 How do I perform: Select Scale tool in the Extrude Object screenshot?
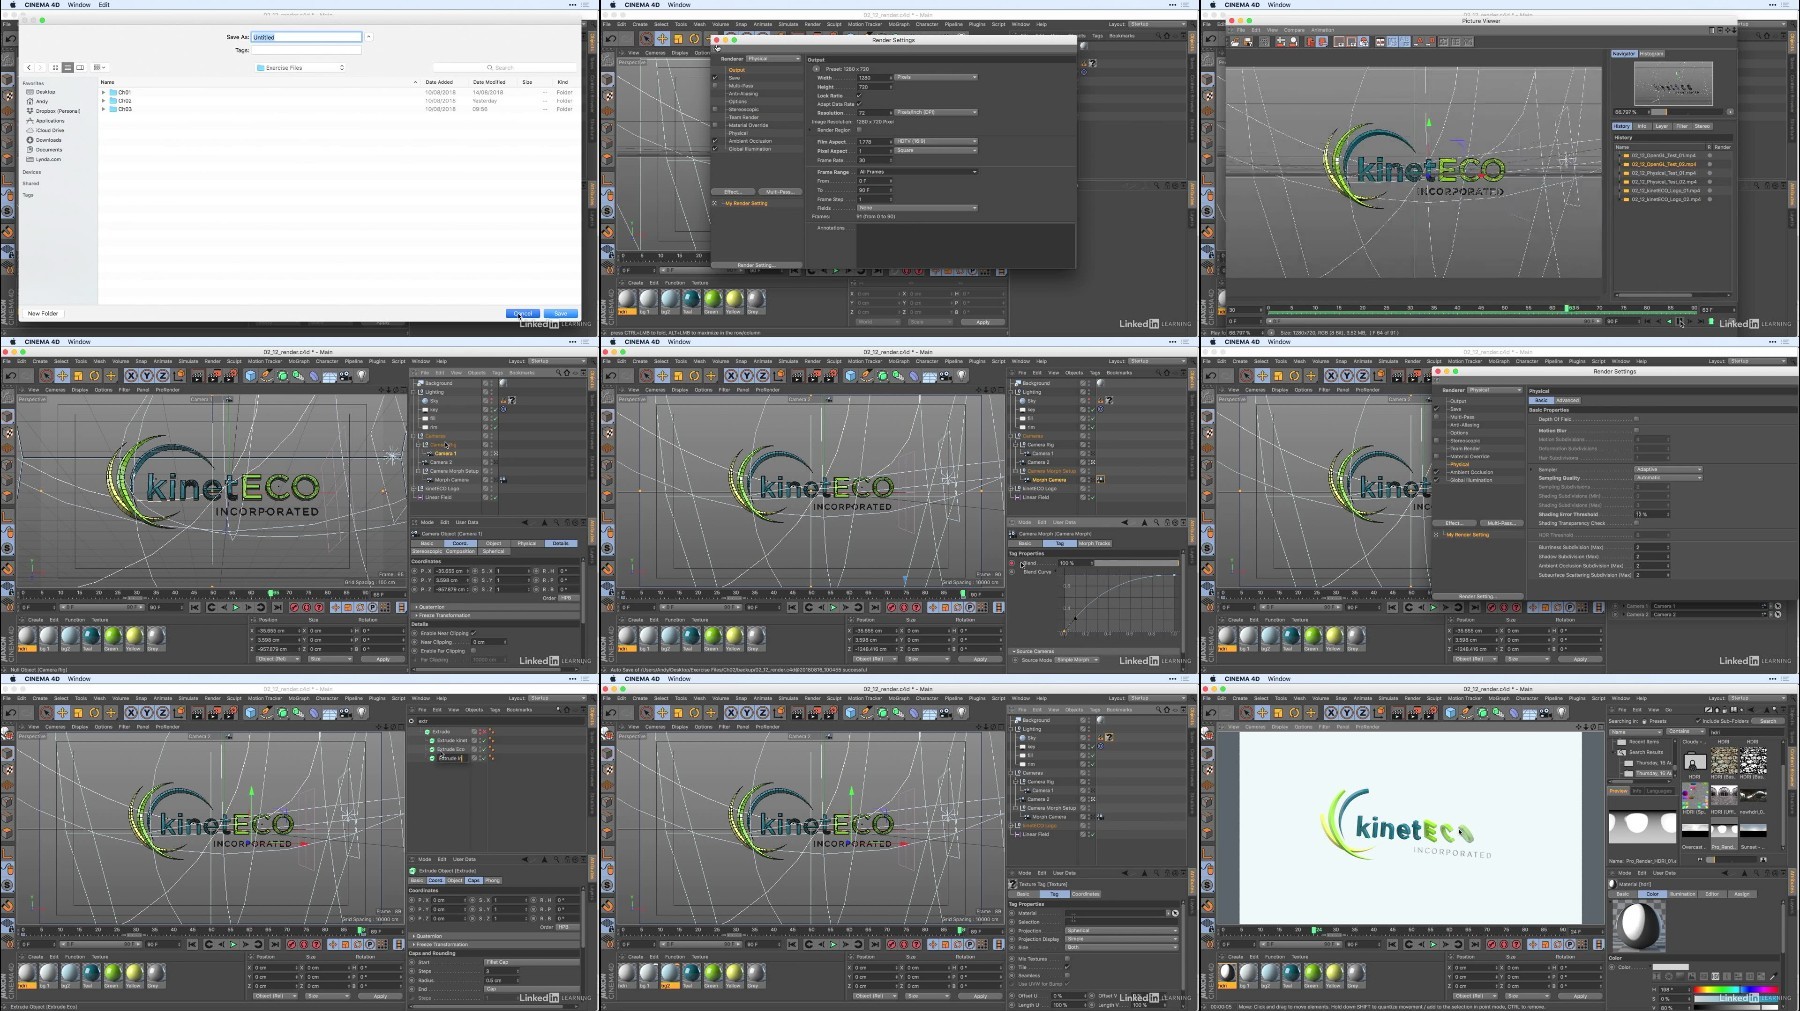[78, 713]
